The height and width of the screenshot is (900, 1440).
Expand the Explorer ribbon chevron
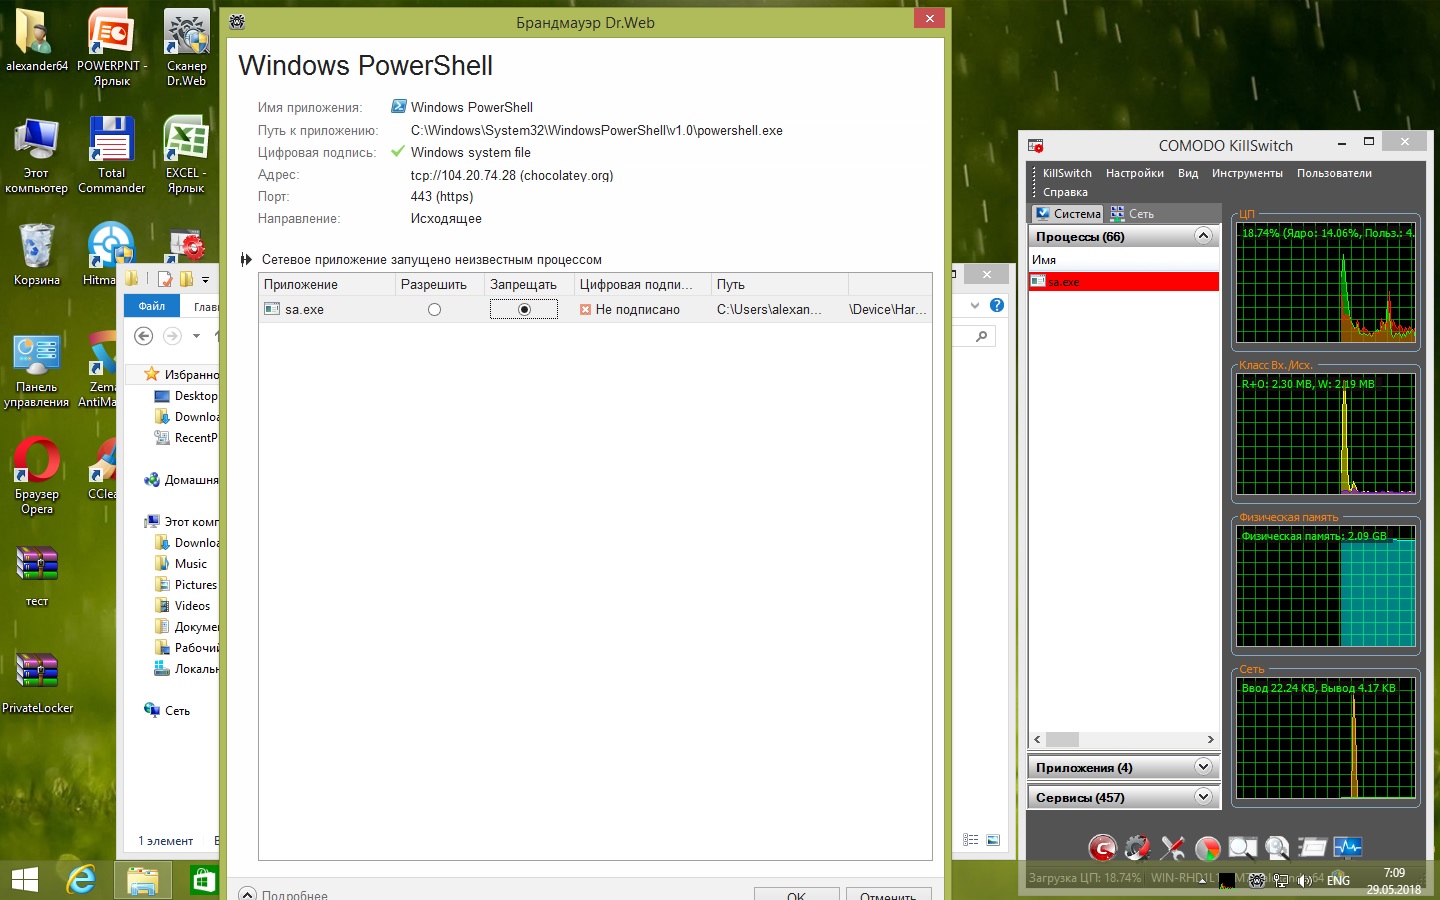click(x=975, y=305)
